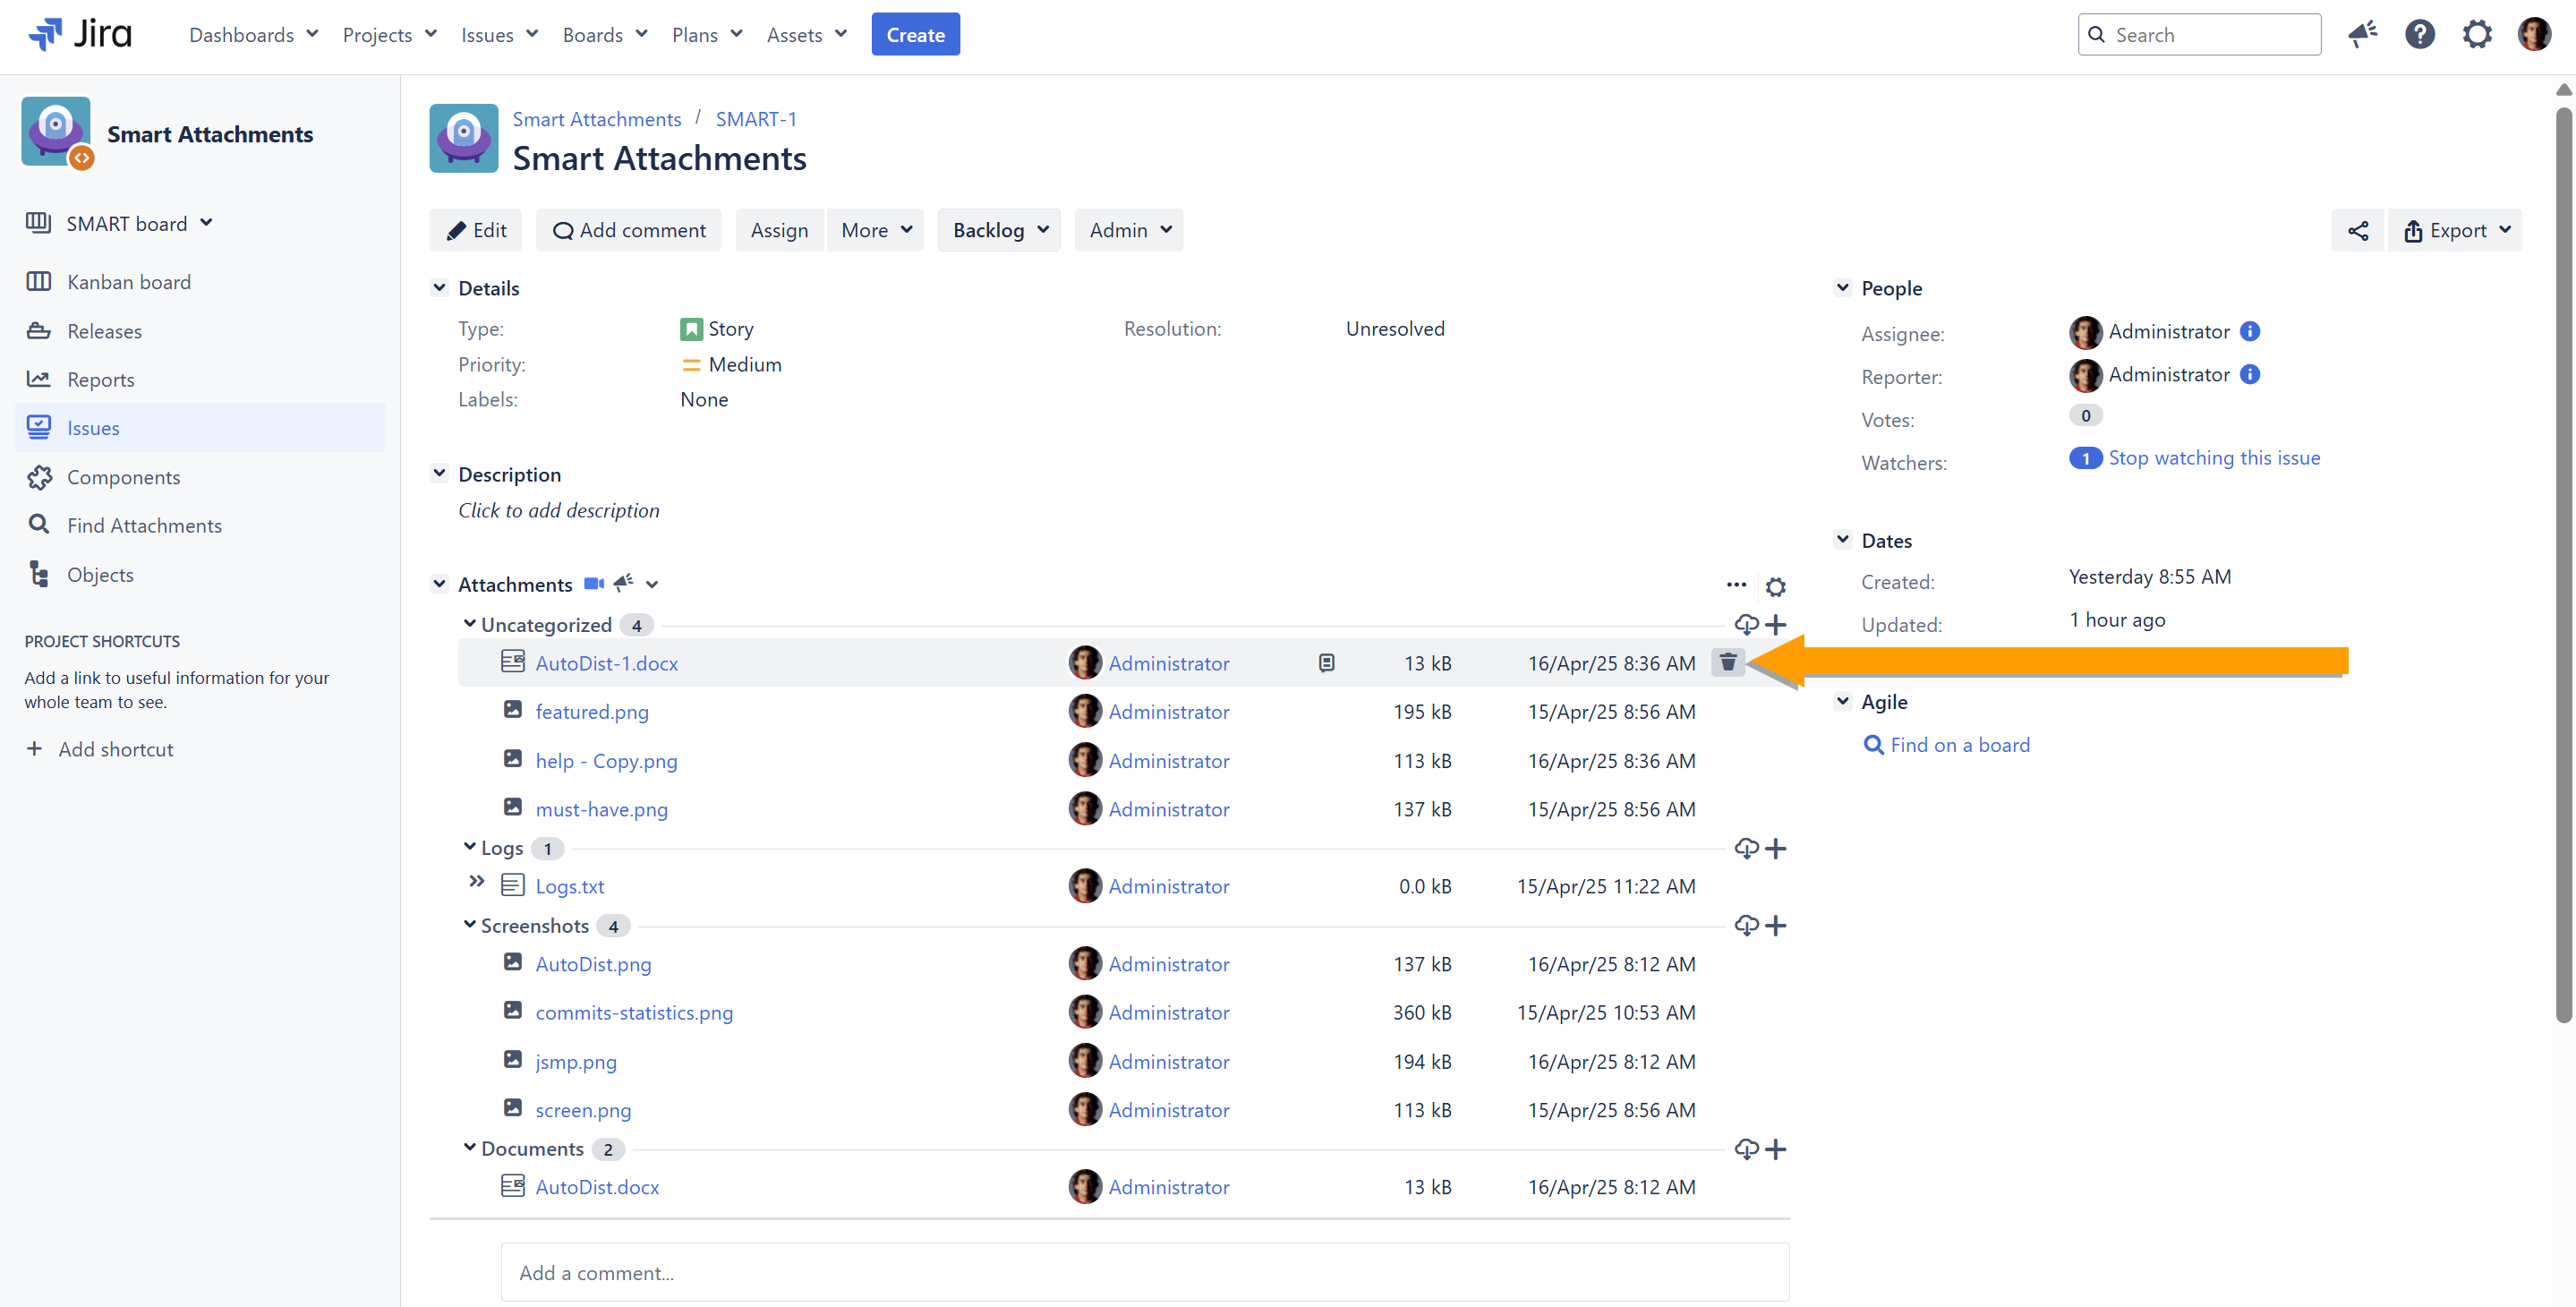Open the help question mark icon
The height and width of the screenshot is (1307, 2576).
[2419, 35]
